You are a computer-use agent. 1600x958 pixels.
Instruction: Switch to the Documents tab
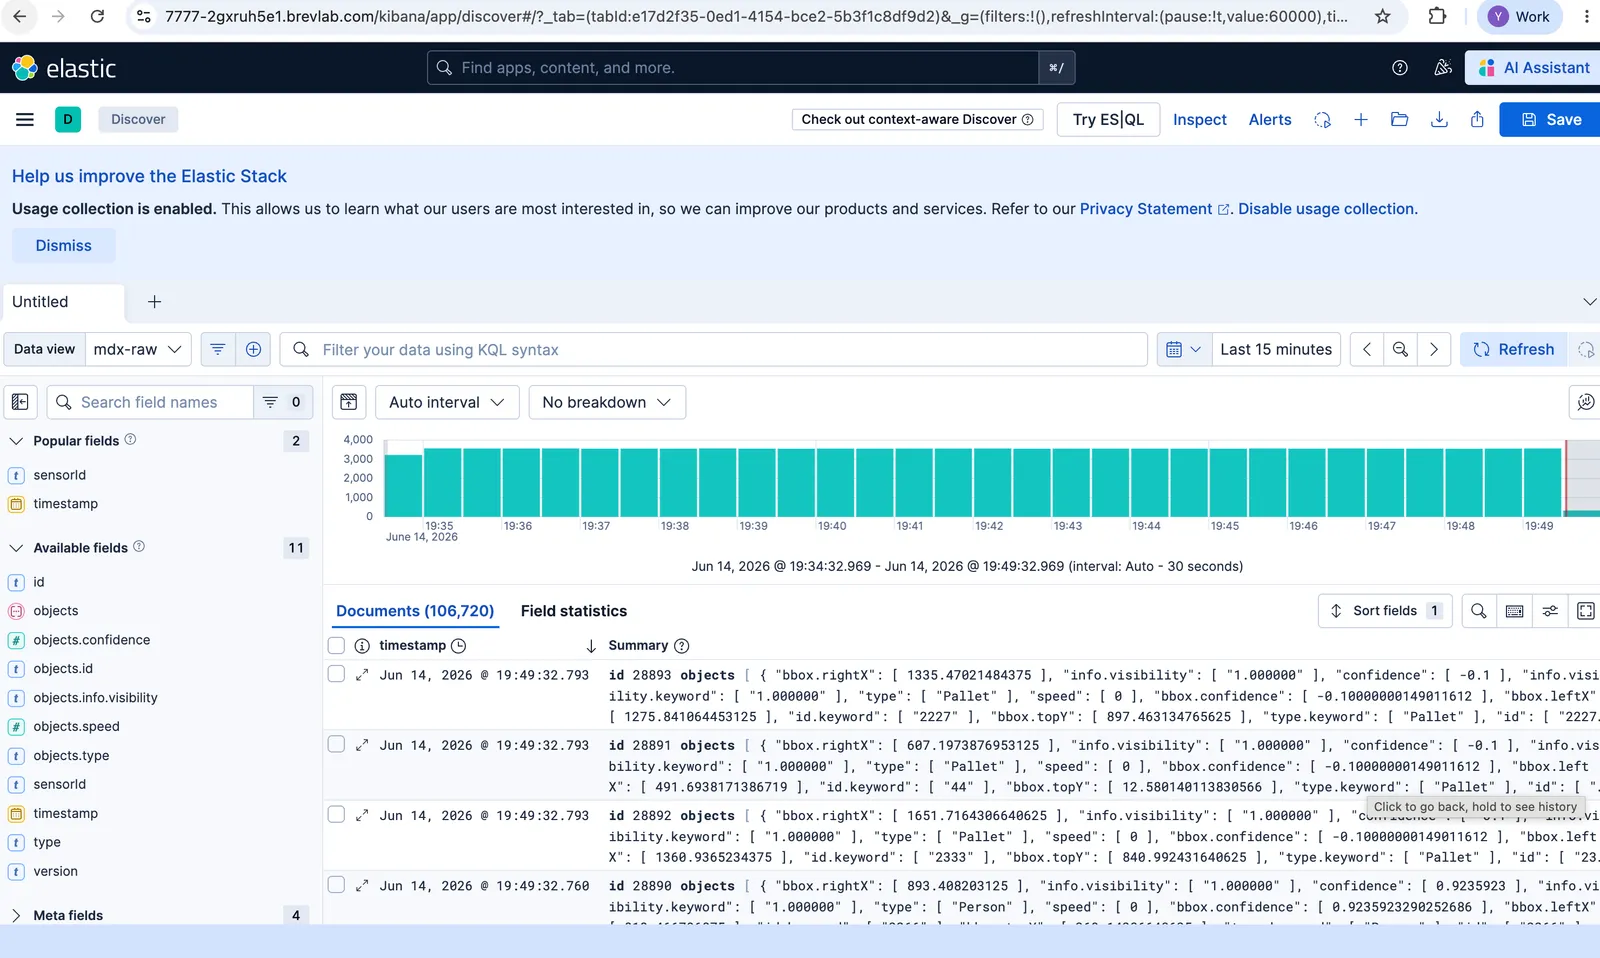(415, 611)
